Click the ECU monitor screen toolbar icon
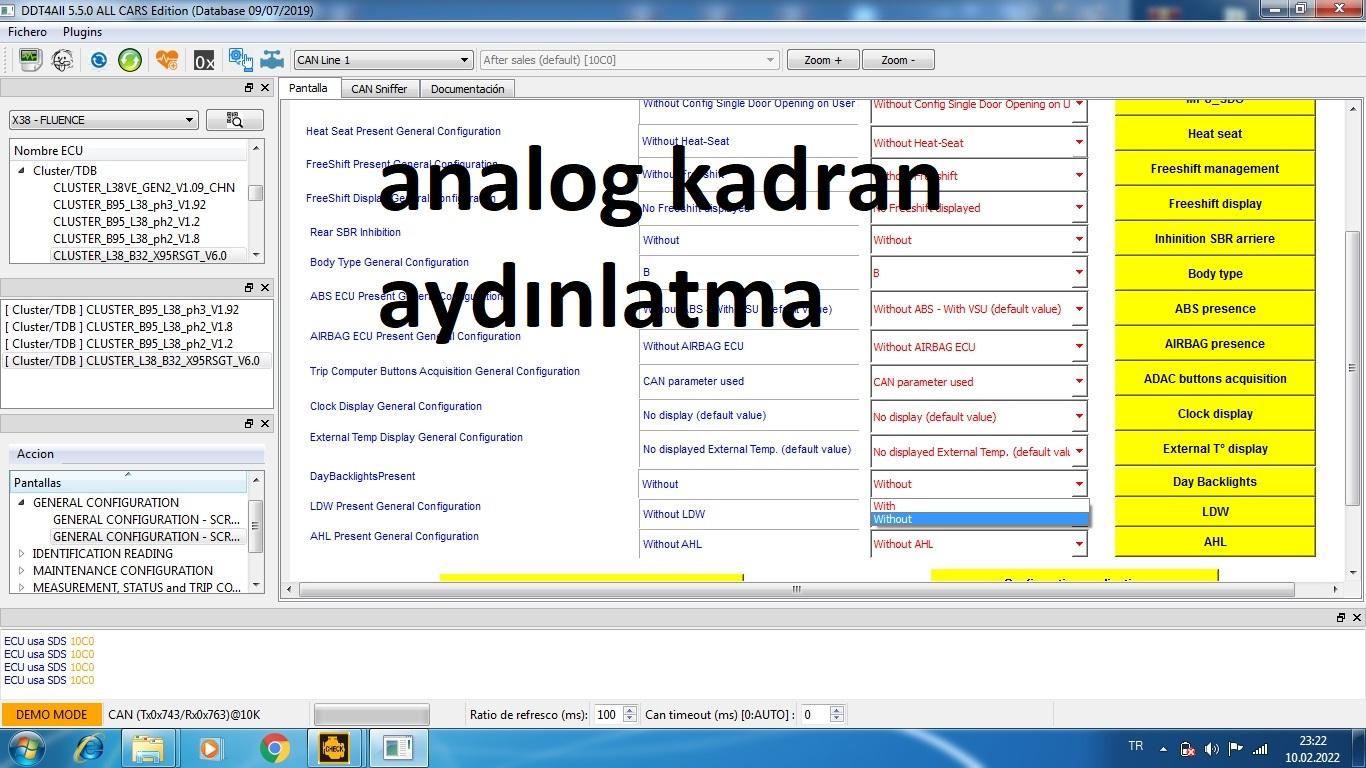The width and height of the screenshot is (1366, 768). pyautogui.click(x=29, y=60)
